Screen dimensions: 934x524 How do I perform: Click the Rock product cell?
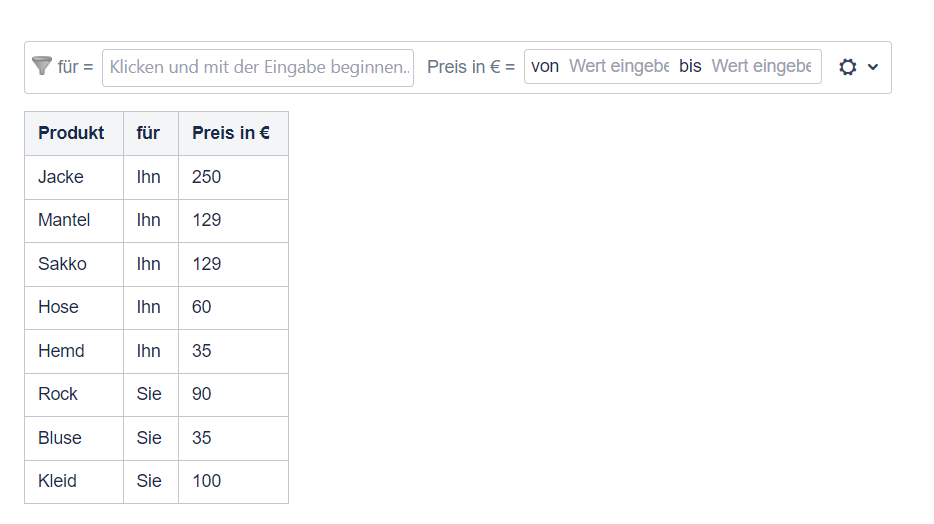58,394
